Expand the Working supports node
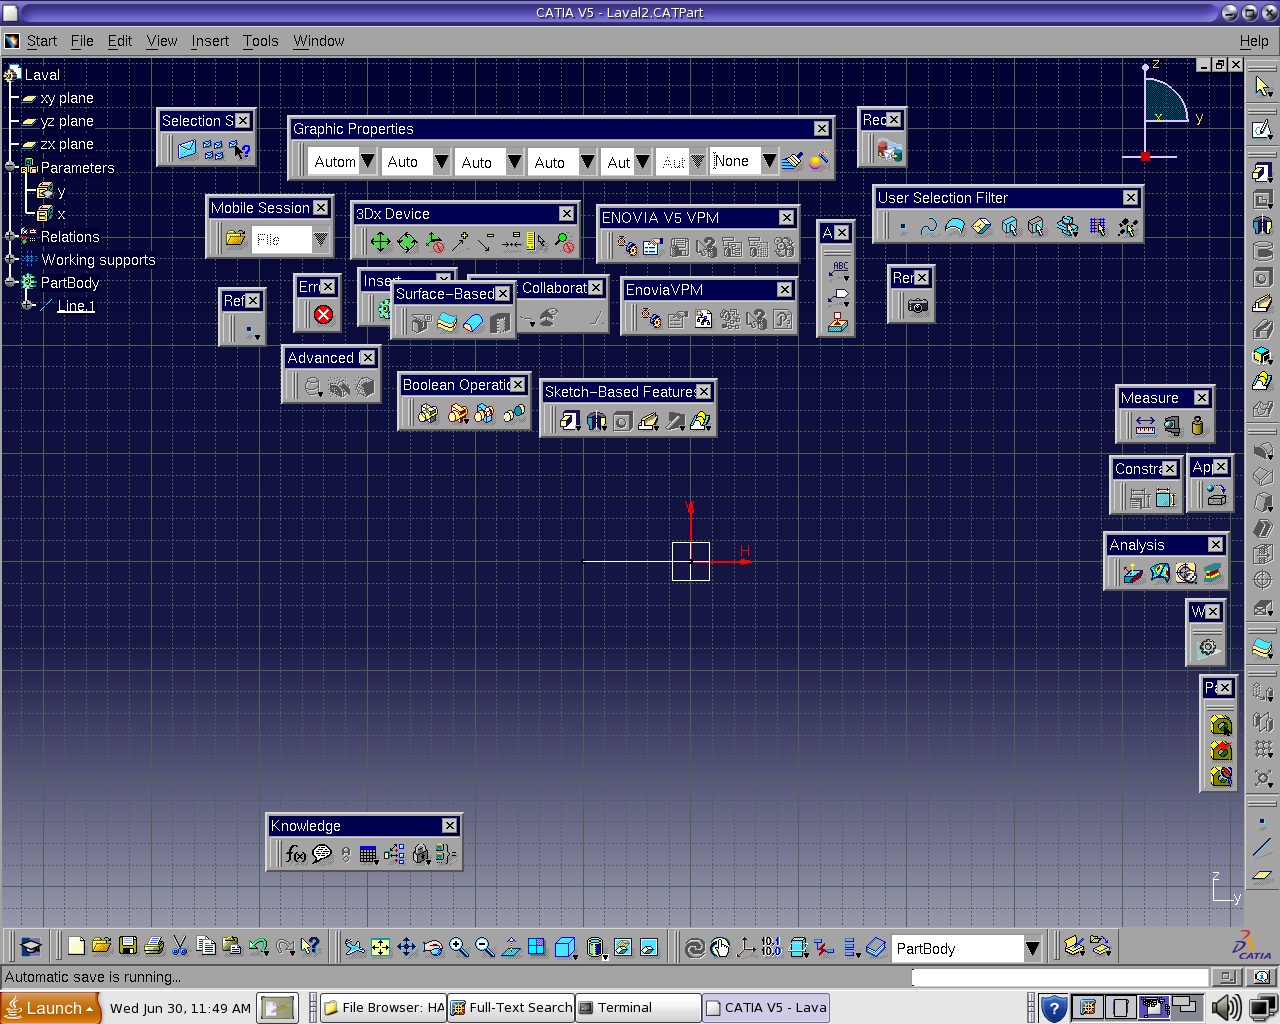 tap(11, 259)
